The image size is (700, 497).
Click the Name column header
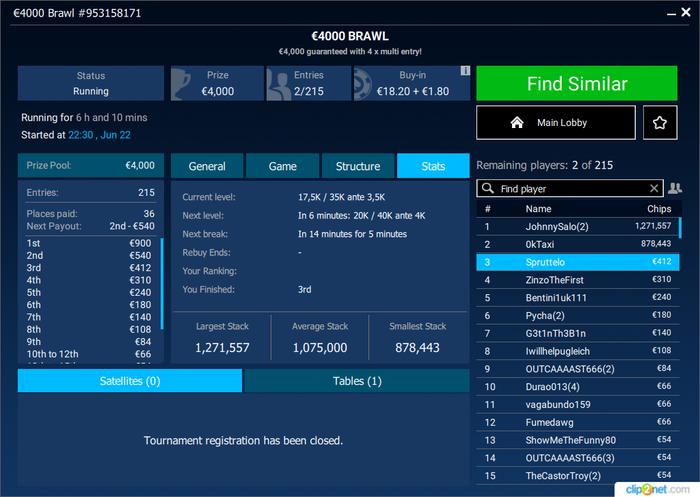[x=538, y=209]
